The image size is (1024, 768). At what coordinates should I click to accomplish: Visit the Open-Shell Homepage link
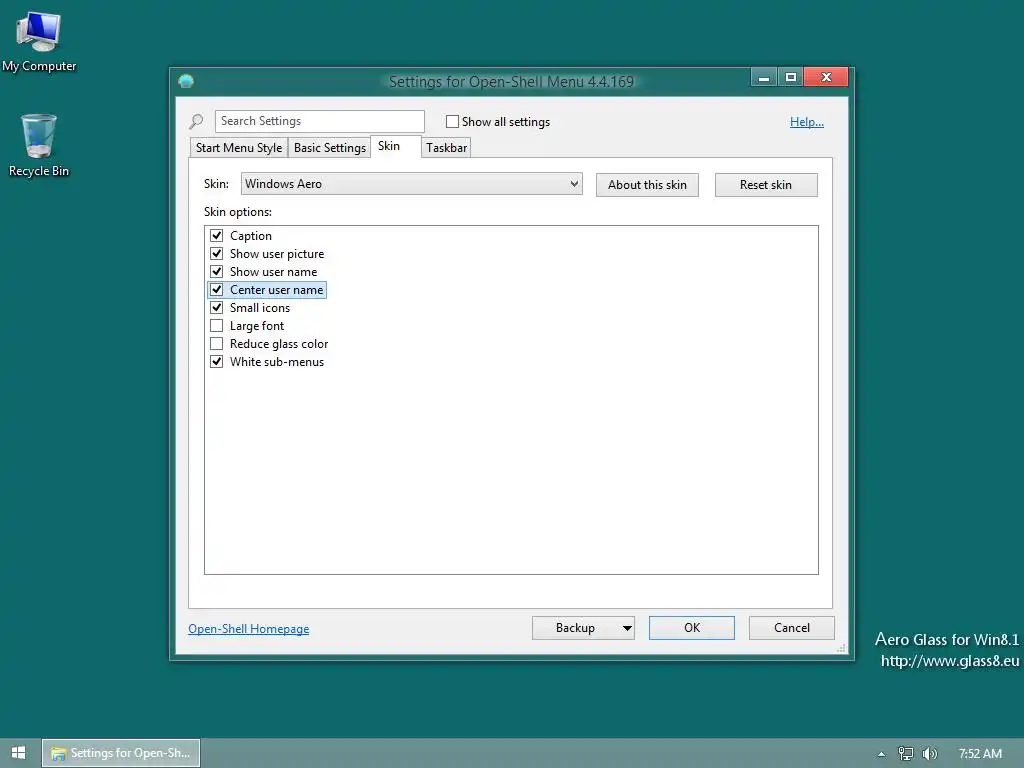249,629
